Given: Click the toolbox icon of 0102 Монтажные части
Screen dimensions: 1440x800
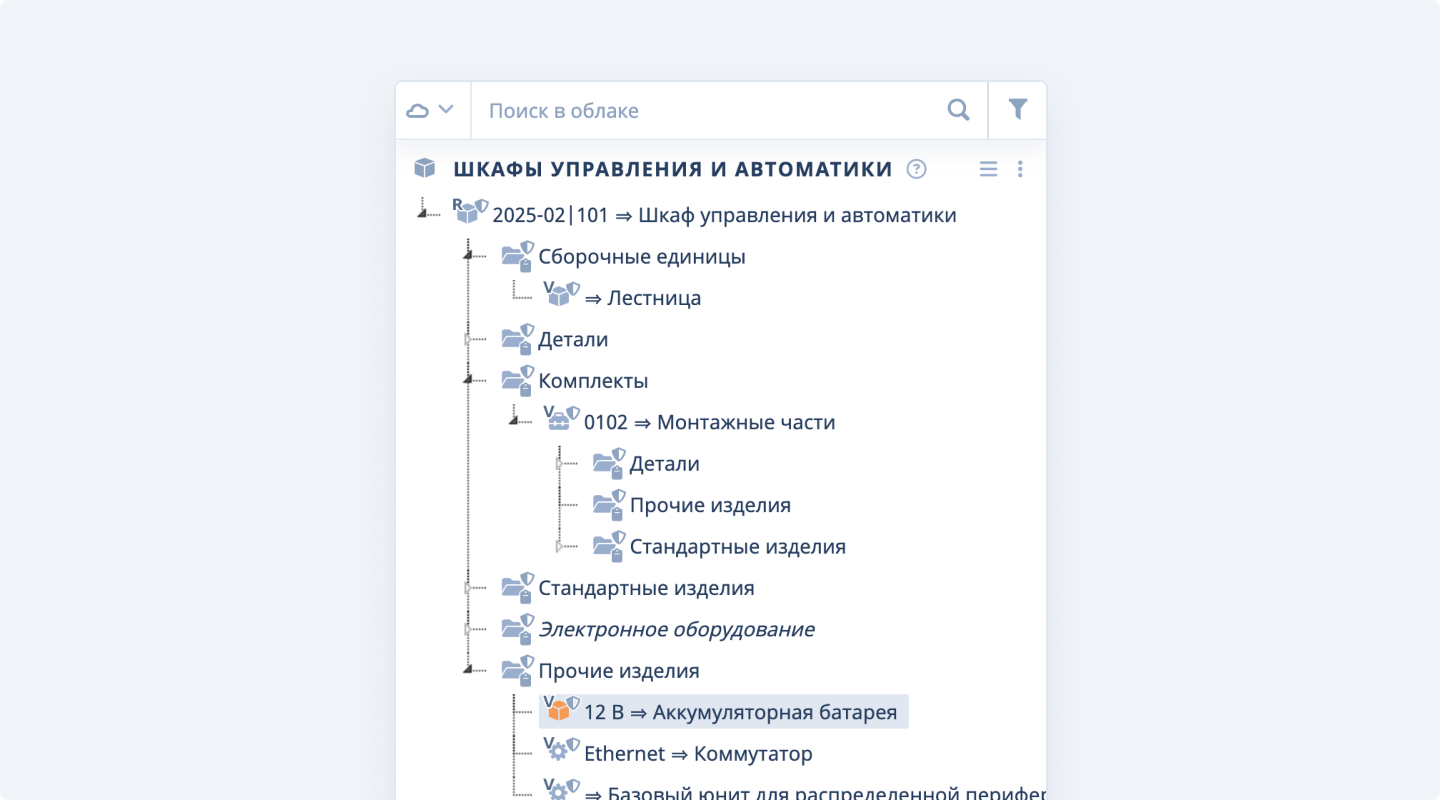Looking at the screenshot, I should pyautogui.click(x=558, y=420).
